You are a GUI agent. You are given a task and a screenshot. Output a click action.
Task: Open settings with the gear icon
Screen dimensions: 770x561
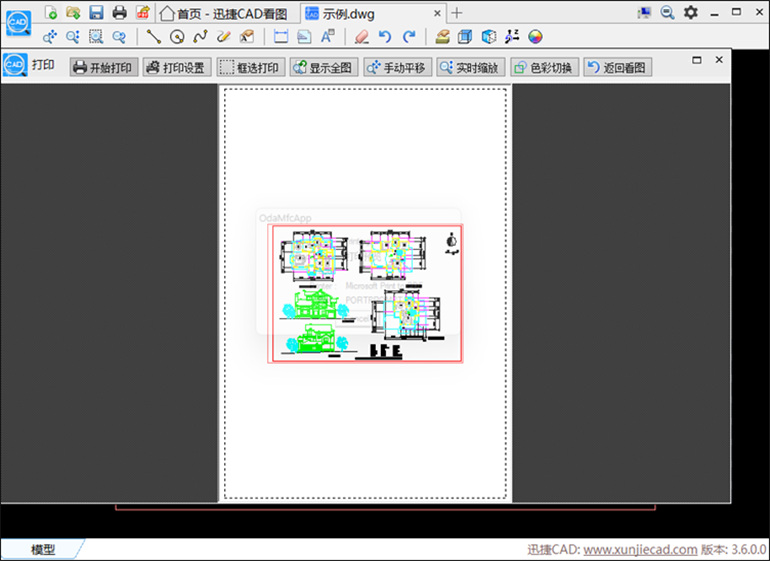click(690, 13)
